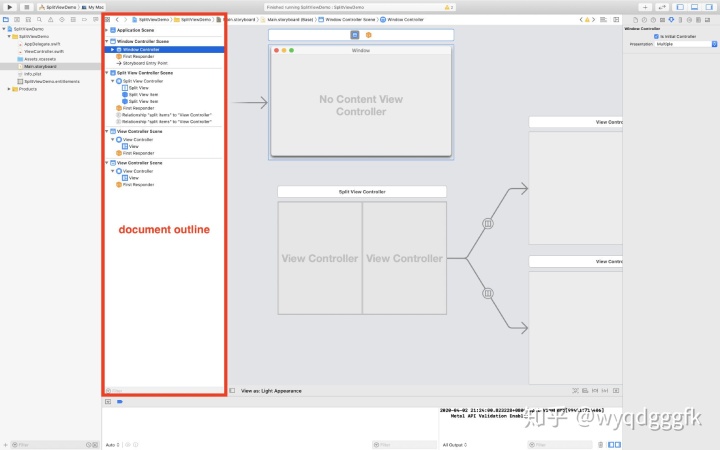Click the add editor icon
The width and height of the screenshot is (720, 450).
(616, 20)
